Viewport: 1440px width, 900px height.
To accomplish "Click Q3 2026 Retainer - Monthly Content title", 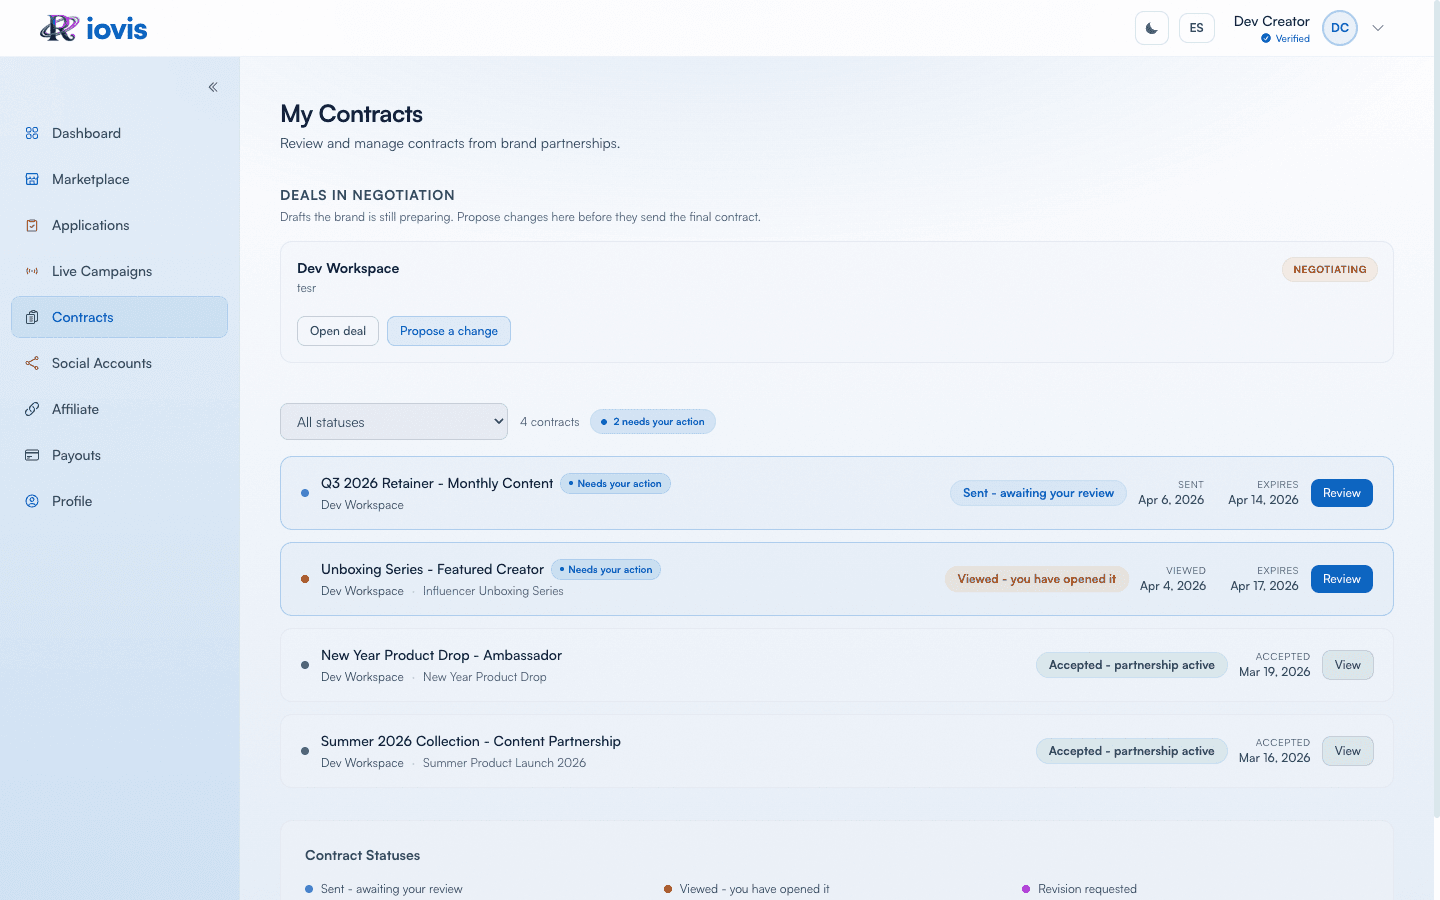I will tap(437, 483).
